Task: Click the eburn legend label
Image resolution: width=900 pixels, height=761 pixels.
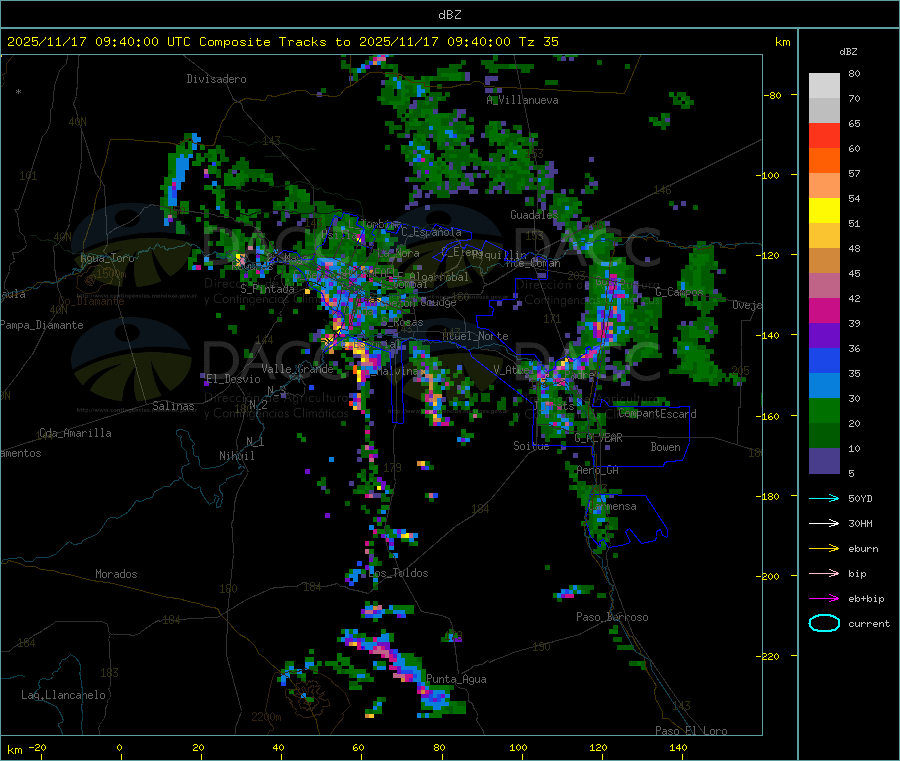Action: [x=863, y=549]
